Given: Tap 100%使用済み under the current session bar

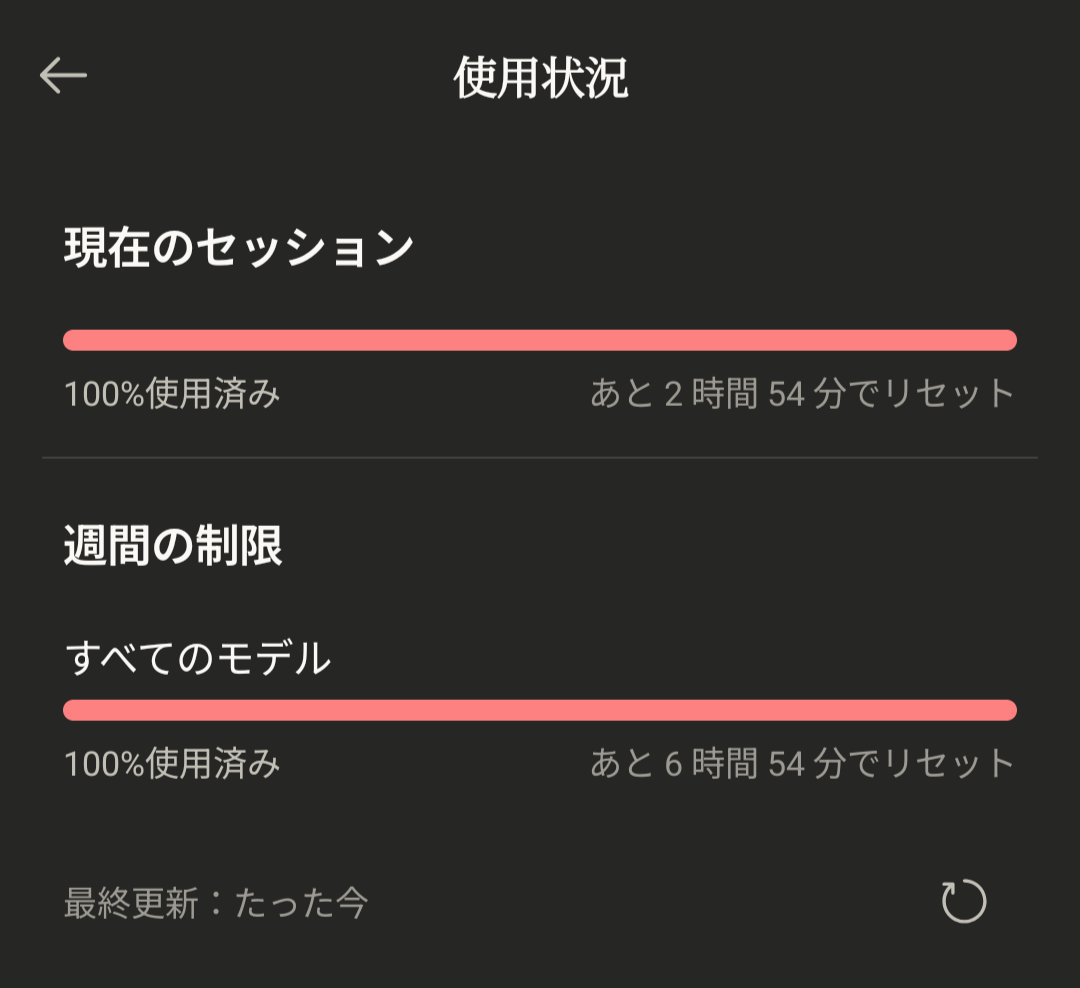Looking at the screenshot, I should pos(172,394).
